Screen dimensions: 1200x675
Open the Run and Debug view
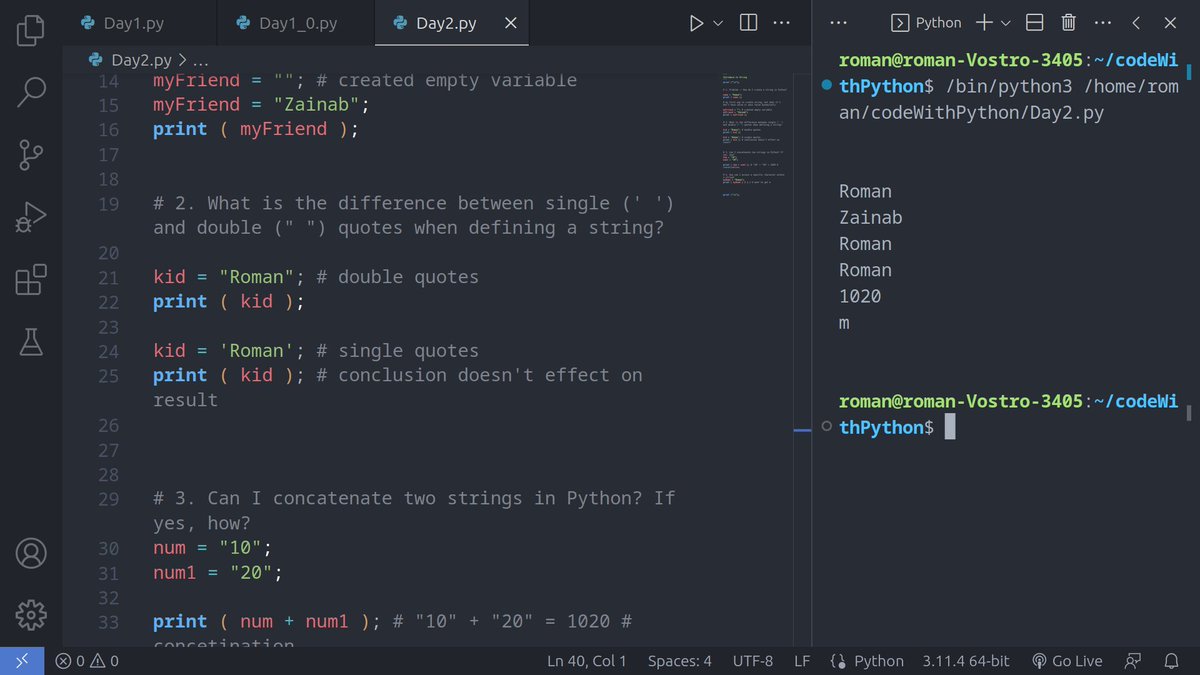coord(31,218)
